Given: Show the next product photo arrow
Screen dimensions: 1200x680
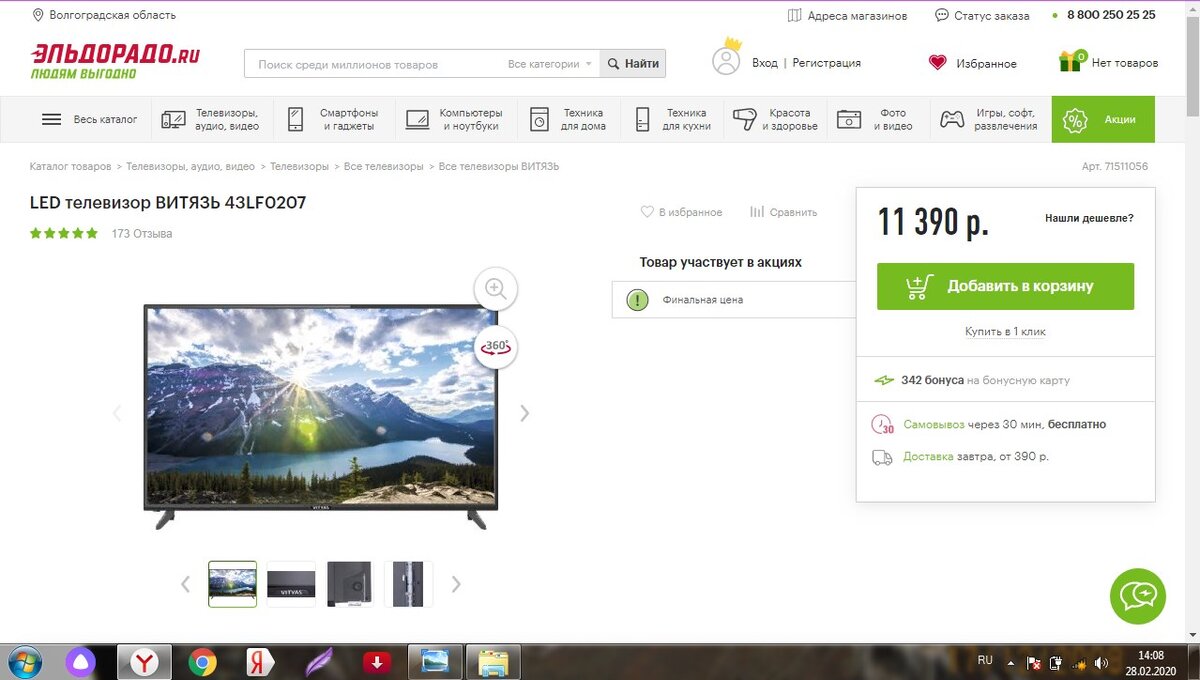Looking at the screenshot, I should tap(524, 413).
